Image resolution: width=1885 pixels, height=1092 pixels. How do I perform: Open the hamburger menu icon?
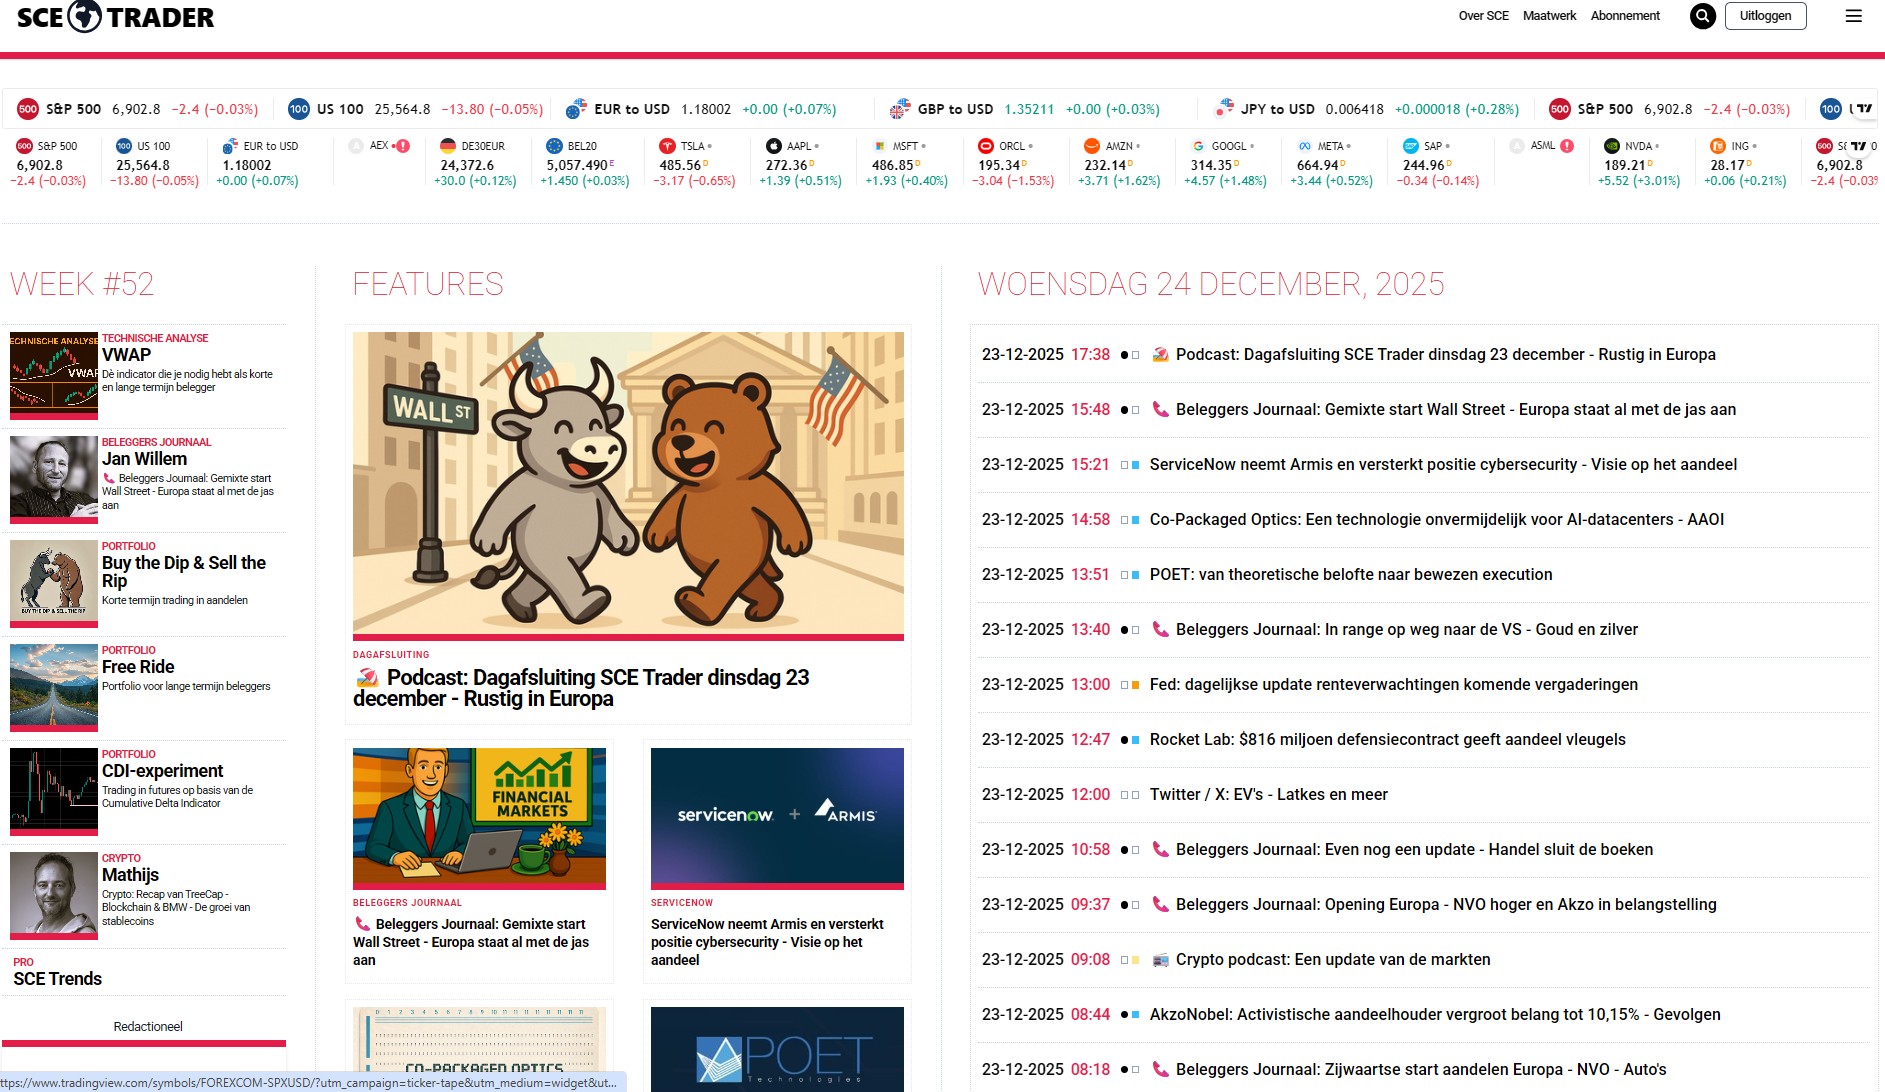(x=1853, y=16)
